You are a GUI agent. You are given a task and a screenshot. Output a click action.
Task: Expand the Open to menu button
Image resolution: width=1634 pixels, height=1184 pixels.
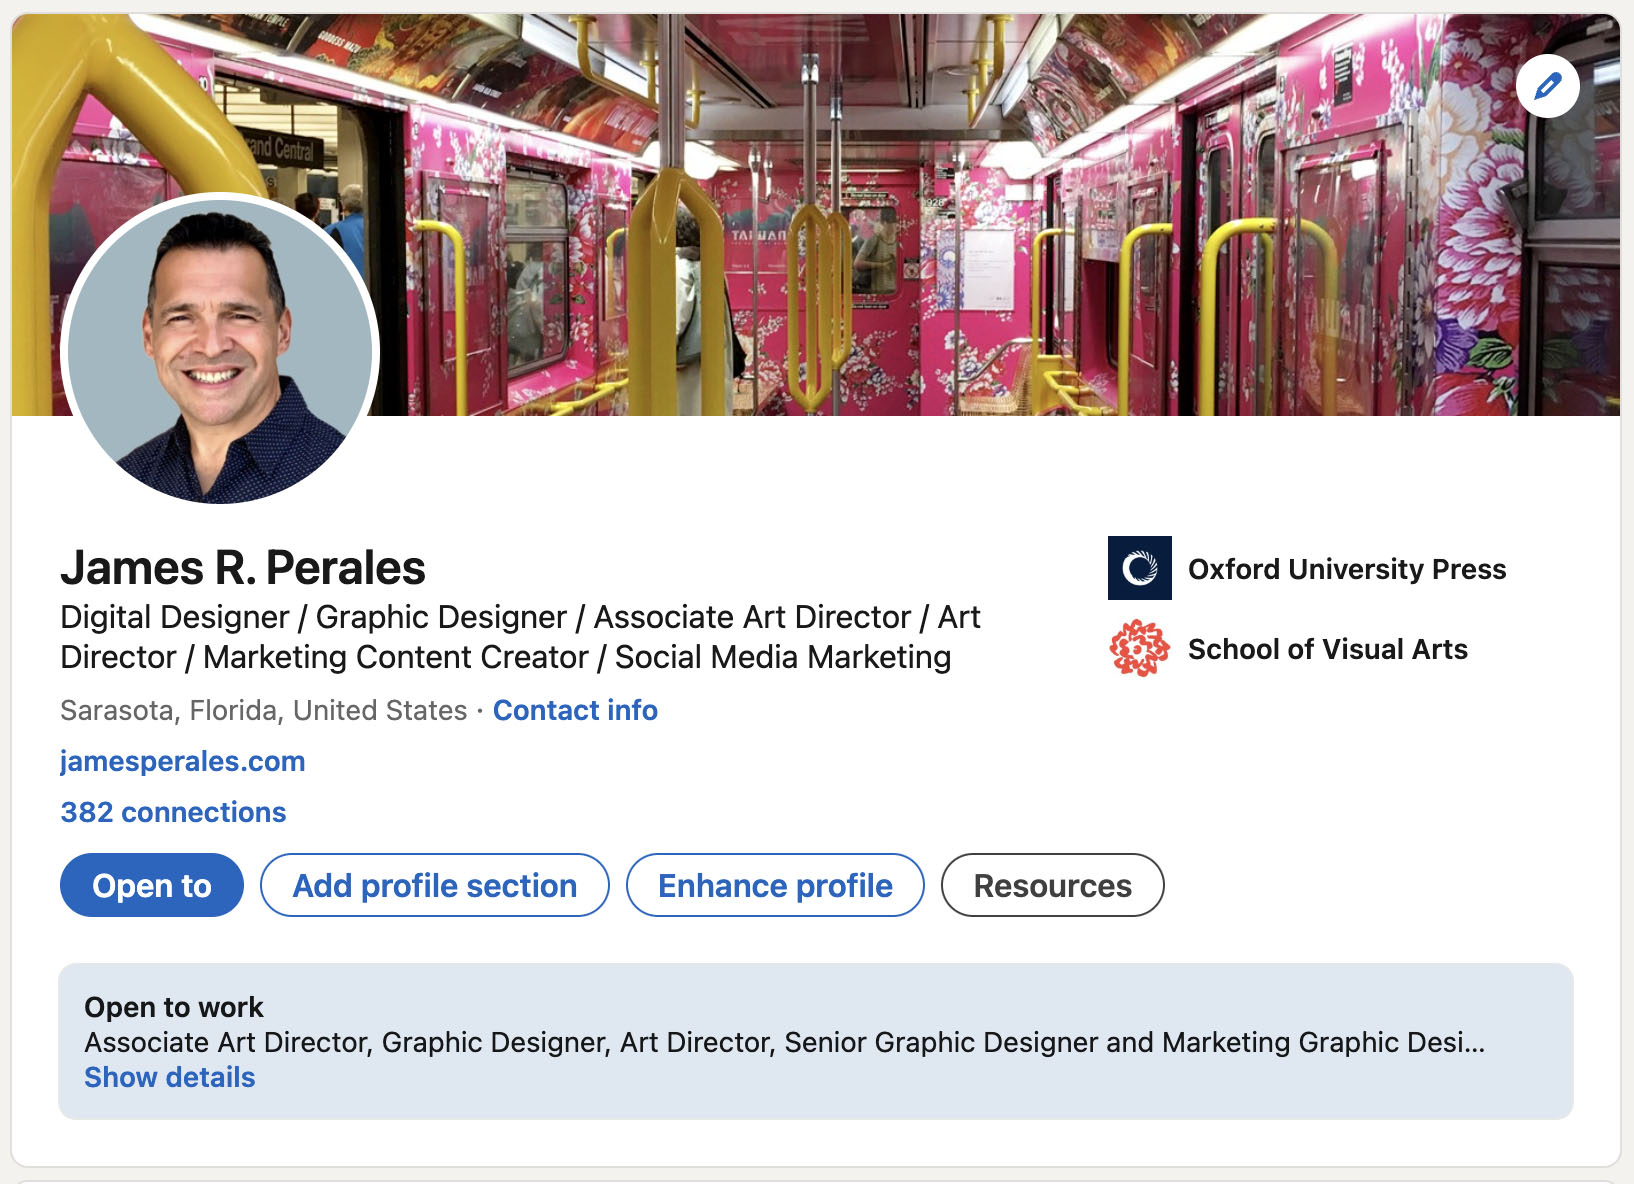click(x=152, y=885)
